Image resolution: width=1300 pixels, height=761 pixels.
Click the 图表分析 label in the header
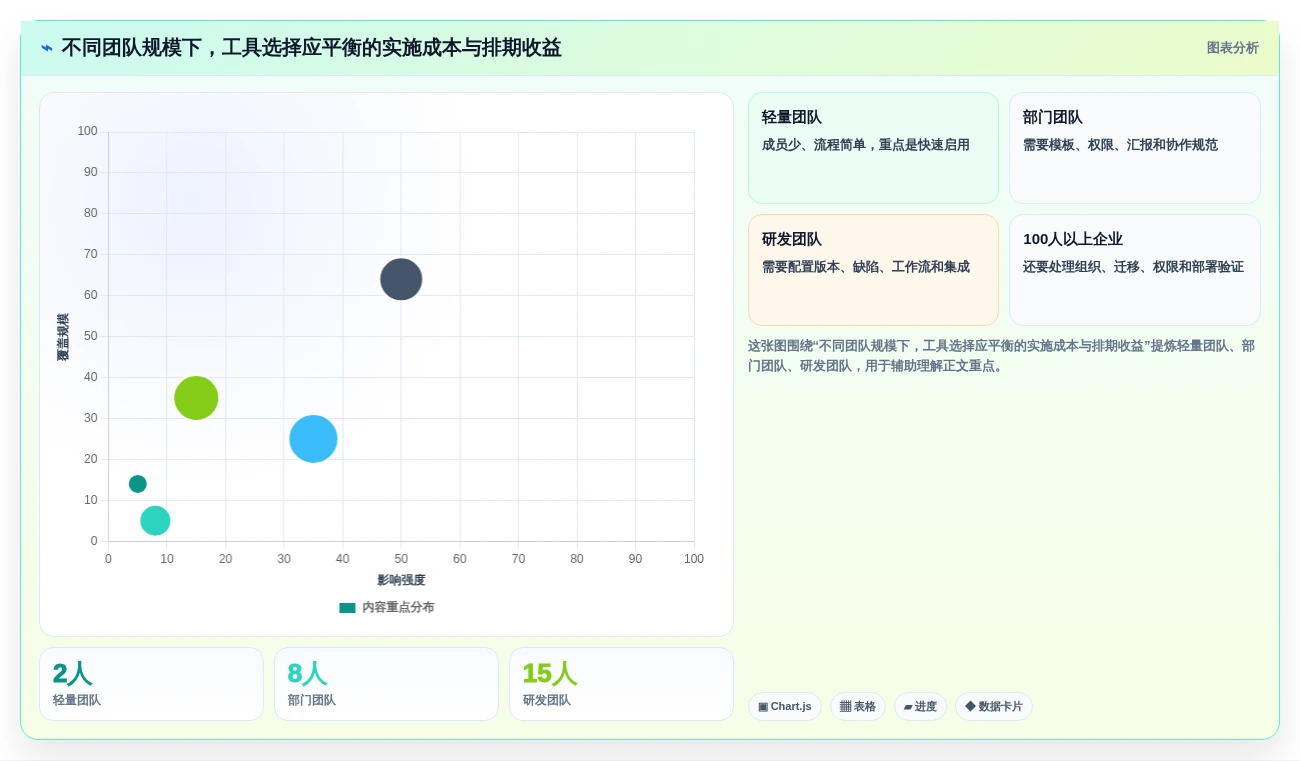[x=1232, y=48]
